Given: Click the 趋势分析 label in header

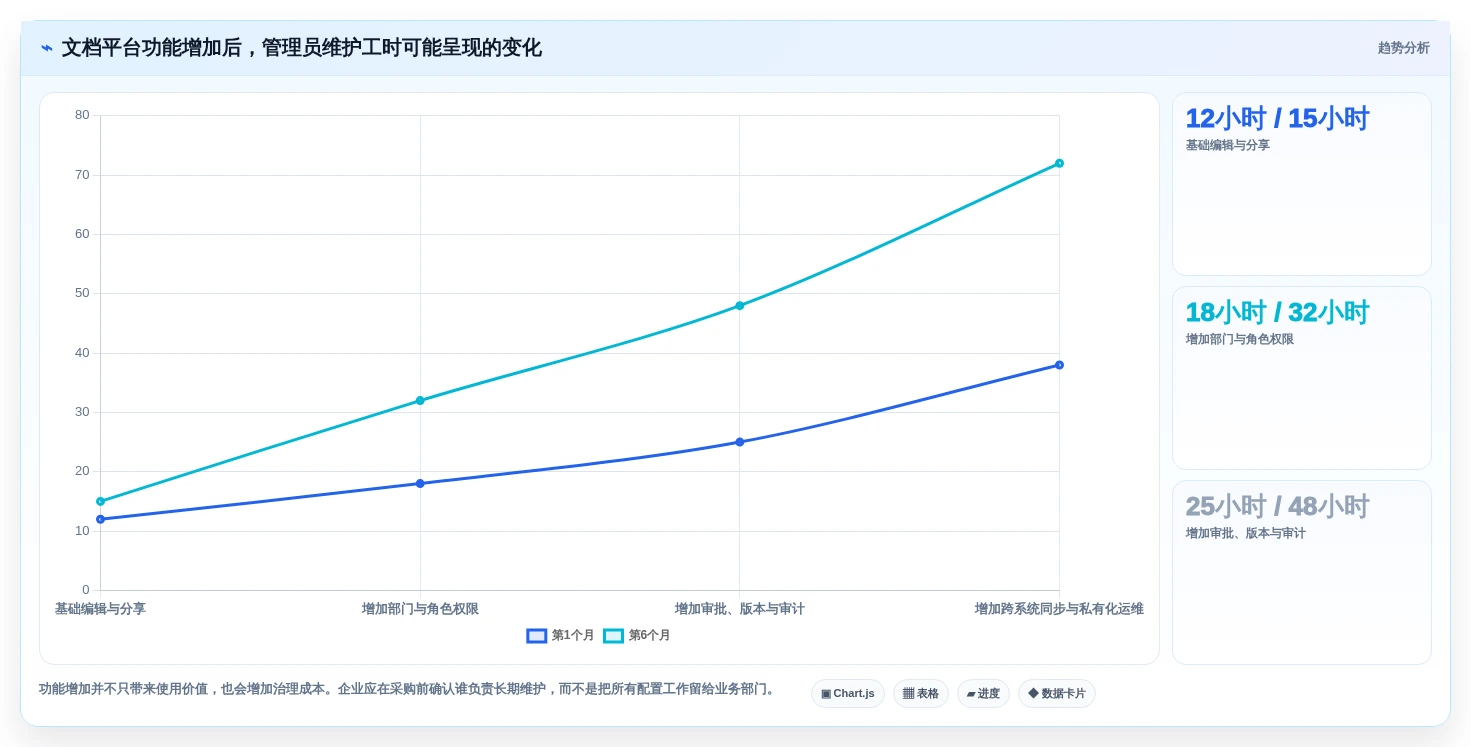Looking at the screenshot, I should click(1403, 48).
